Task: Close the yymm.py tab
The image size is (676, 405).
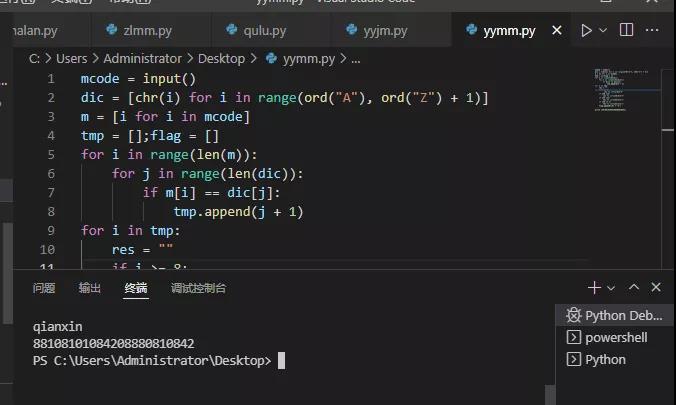Action: pyautogui.click(x=557, y=30)
